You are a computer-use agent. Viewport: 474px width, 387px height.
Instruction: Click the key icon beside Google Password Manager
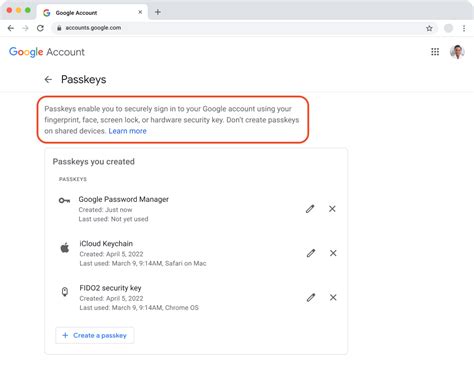click(64, 200)
